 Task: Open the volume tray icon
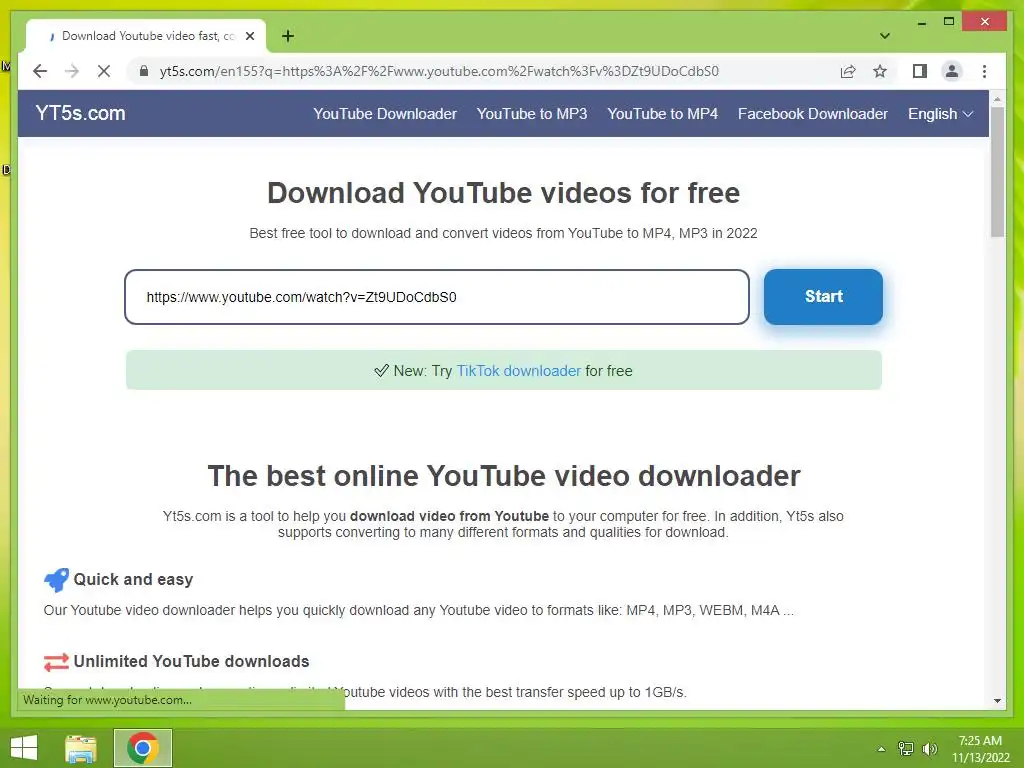(x=930, y=749)
